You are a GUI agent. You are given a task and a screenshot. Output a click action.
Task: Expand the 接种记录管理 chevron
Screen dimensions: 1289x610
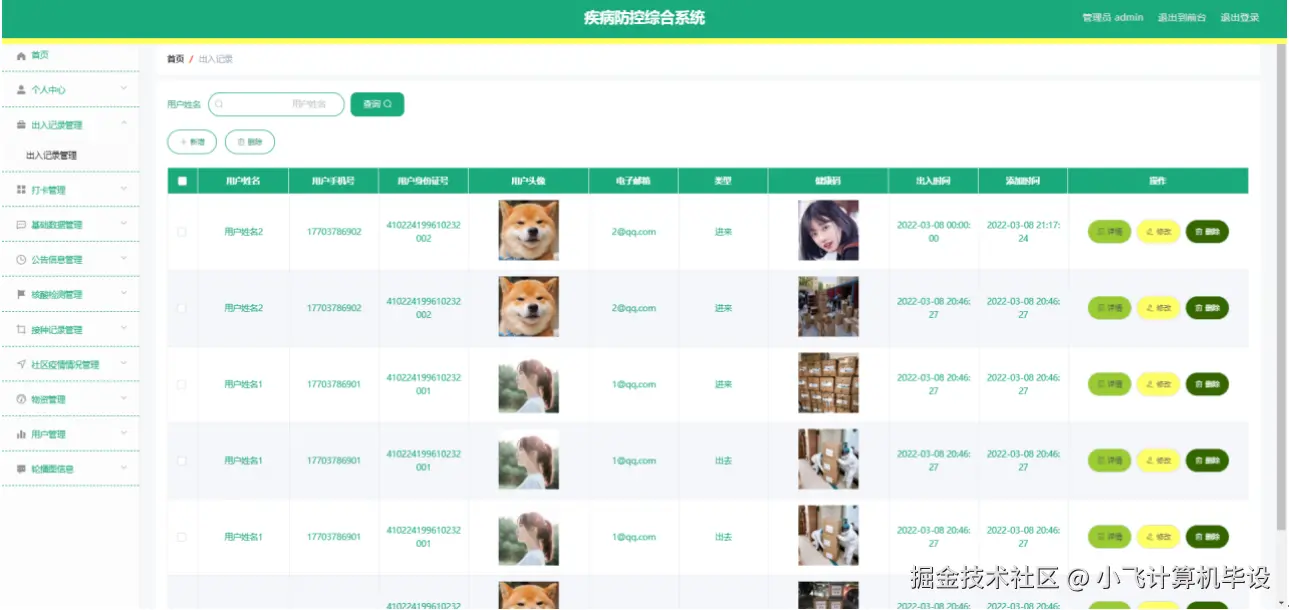coord(124,329)
